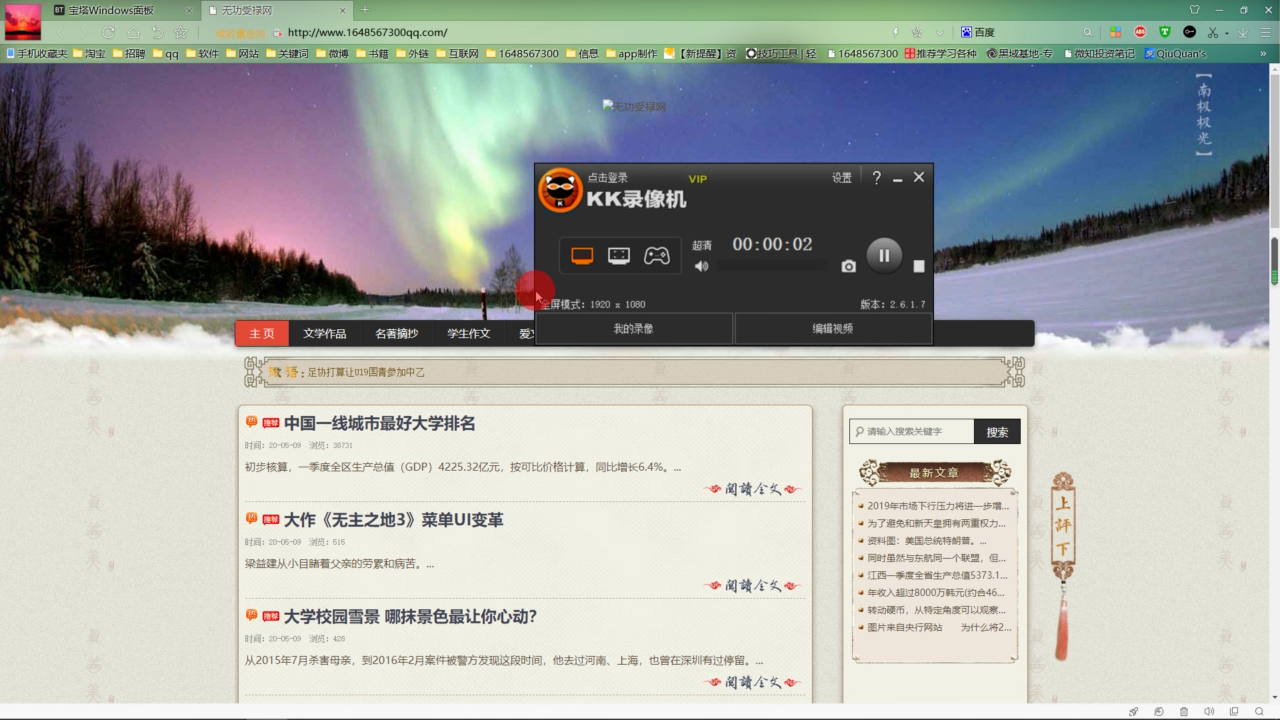This screenshot has height=720, width=1280.
Task: Open the green shield extension icon
Action: (1164, 32)
